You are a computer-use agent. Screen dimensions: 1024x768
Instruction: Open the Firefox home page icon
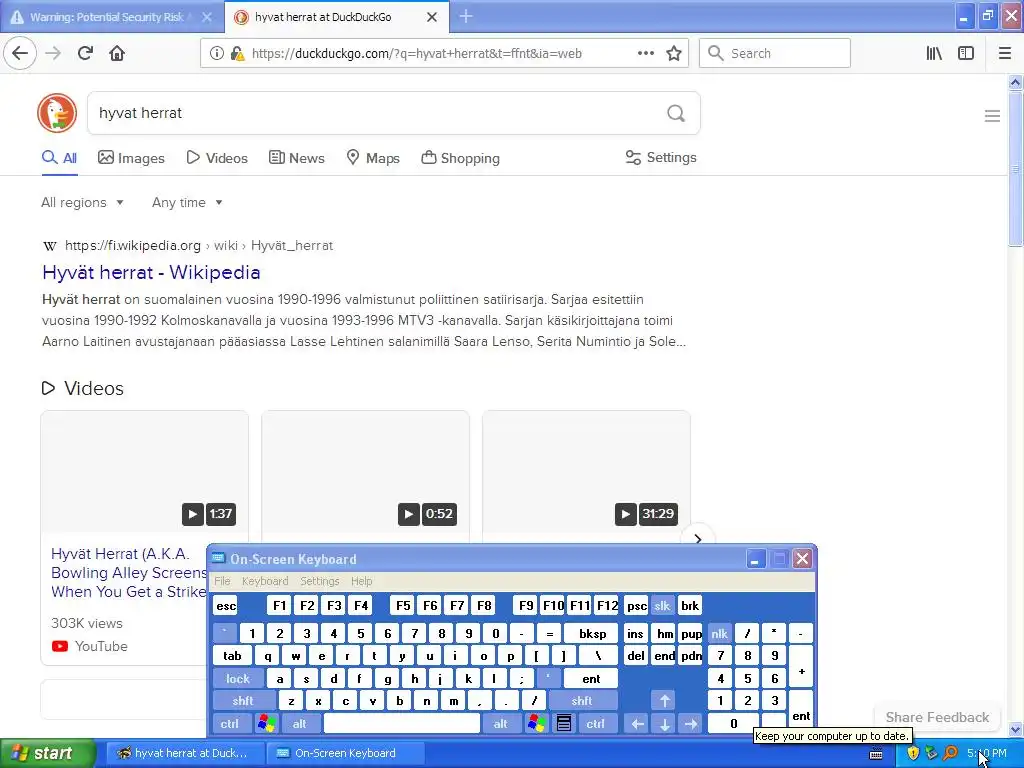coord(117,53)
